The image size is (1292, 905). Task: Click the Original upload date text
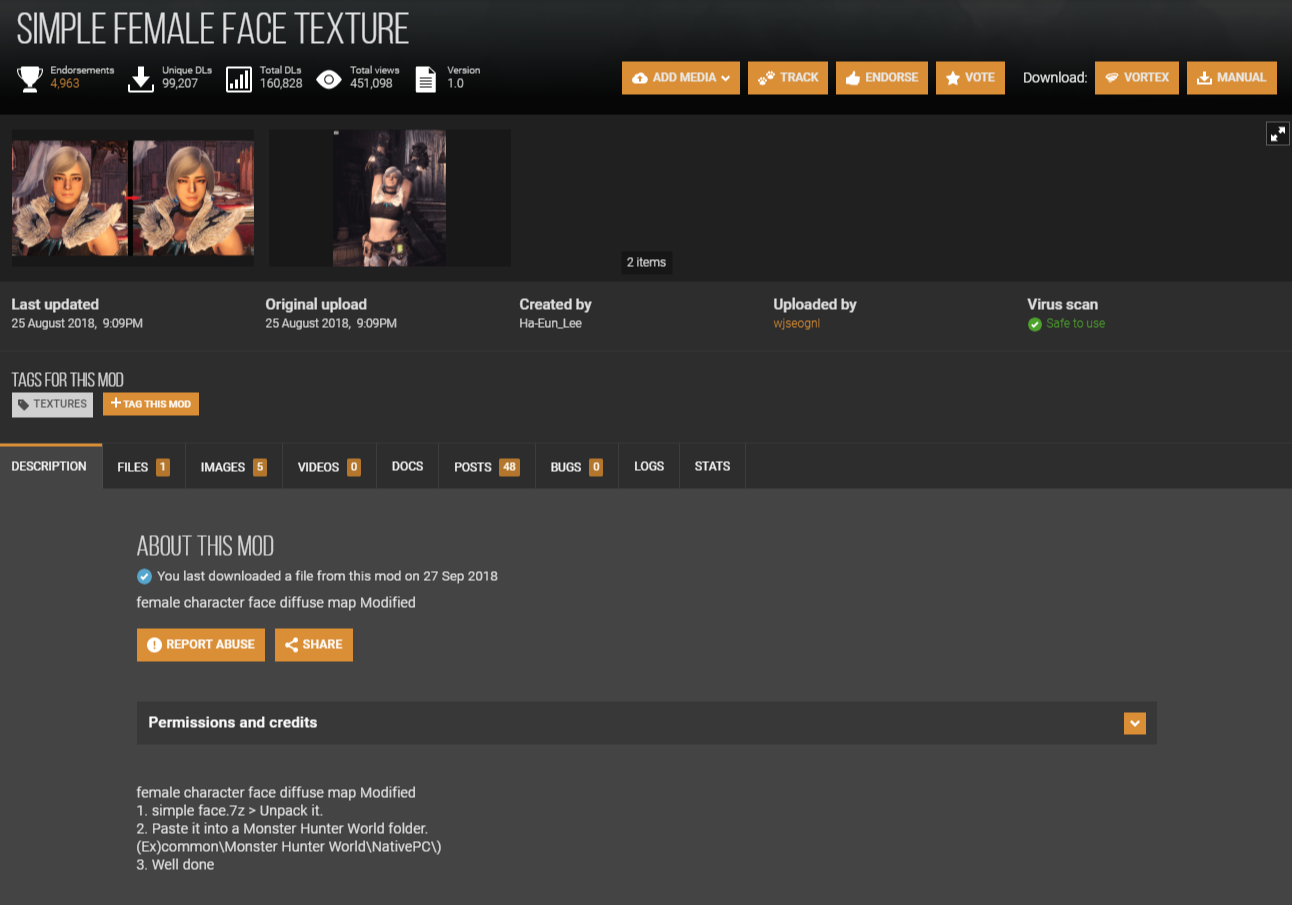pyautogui.click(x=331, y=324)
